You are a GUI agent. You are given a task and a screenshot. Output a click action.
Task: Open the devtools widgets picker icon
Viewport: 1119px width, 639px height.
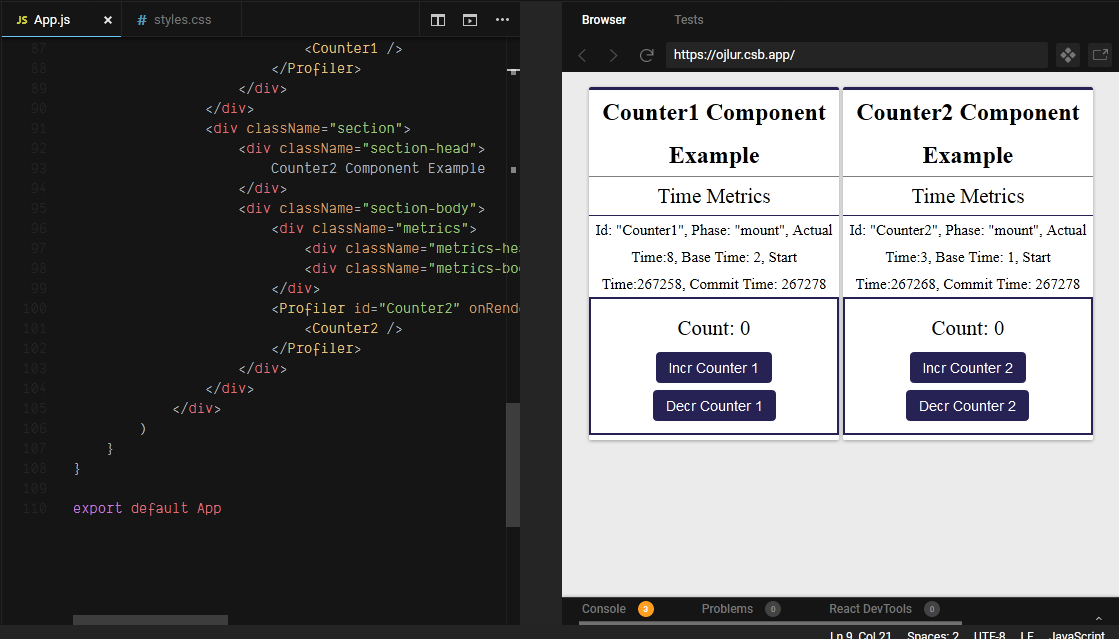tap(1068, 55)
